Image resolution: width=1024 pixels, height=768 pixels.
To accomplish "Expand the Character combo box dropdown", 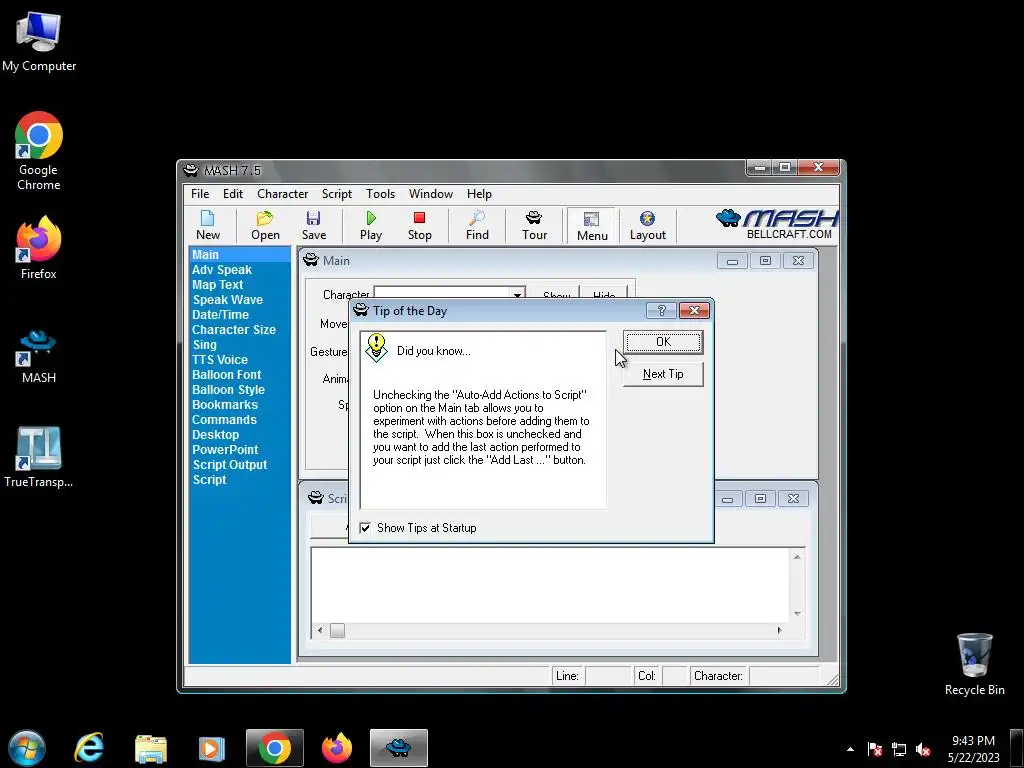I will [517, 295].
